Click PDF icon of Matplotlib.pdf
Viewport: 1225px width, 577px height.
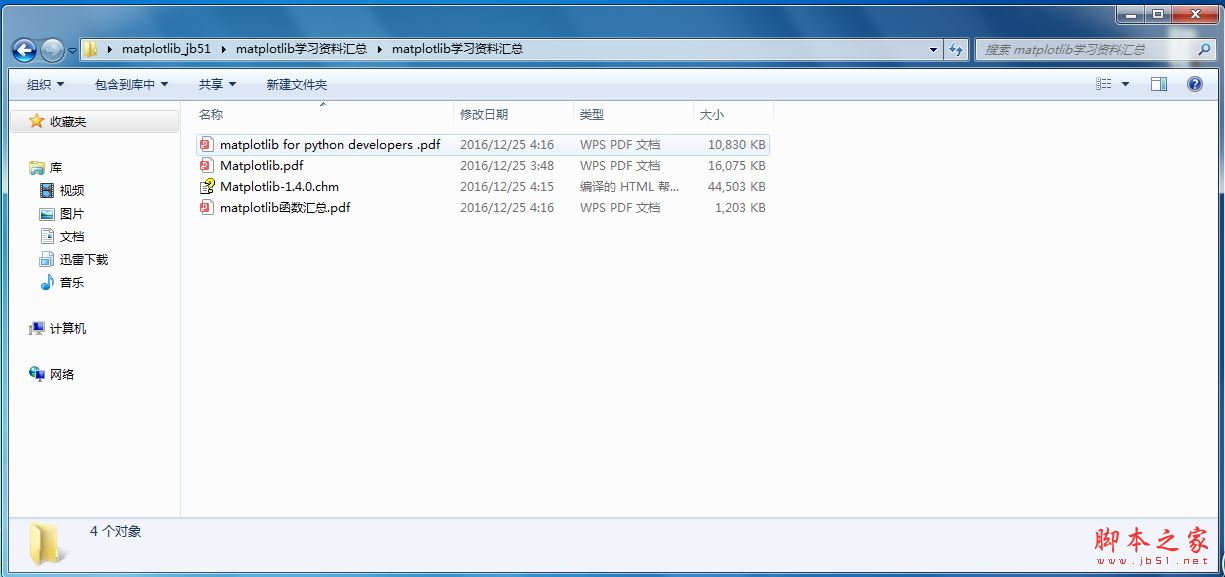point(207,166)
